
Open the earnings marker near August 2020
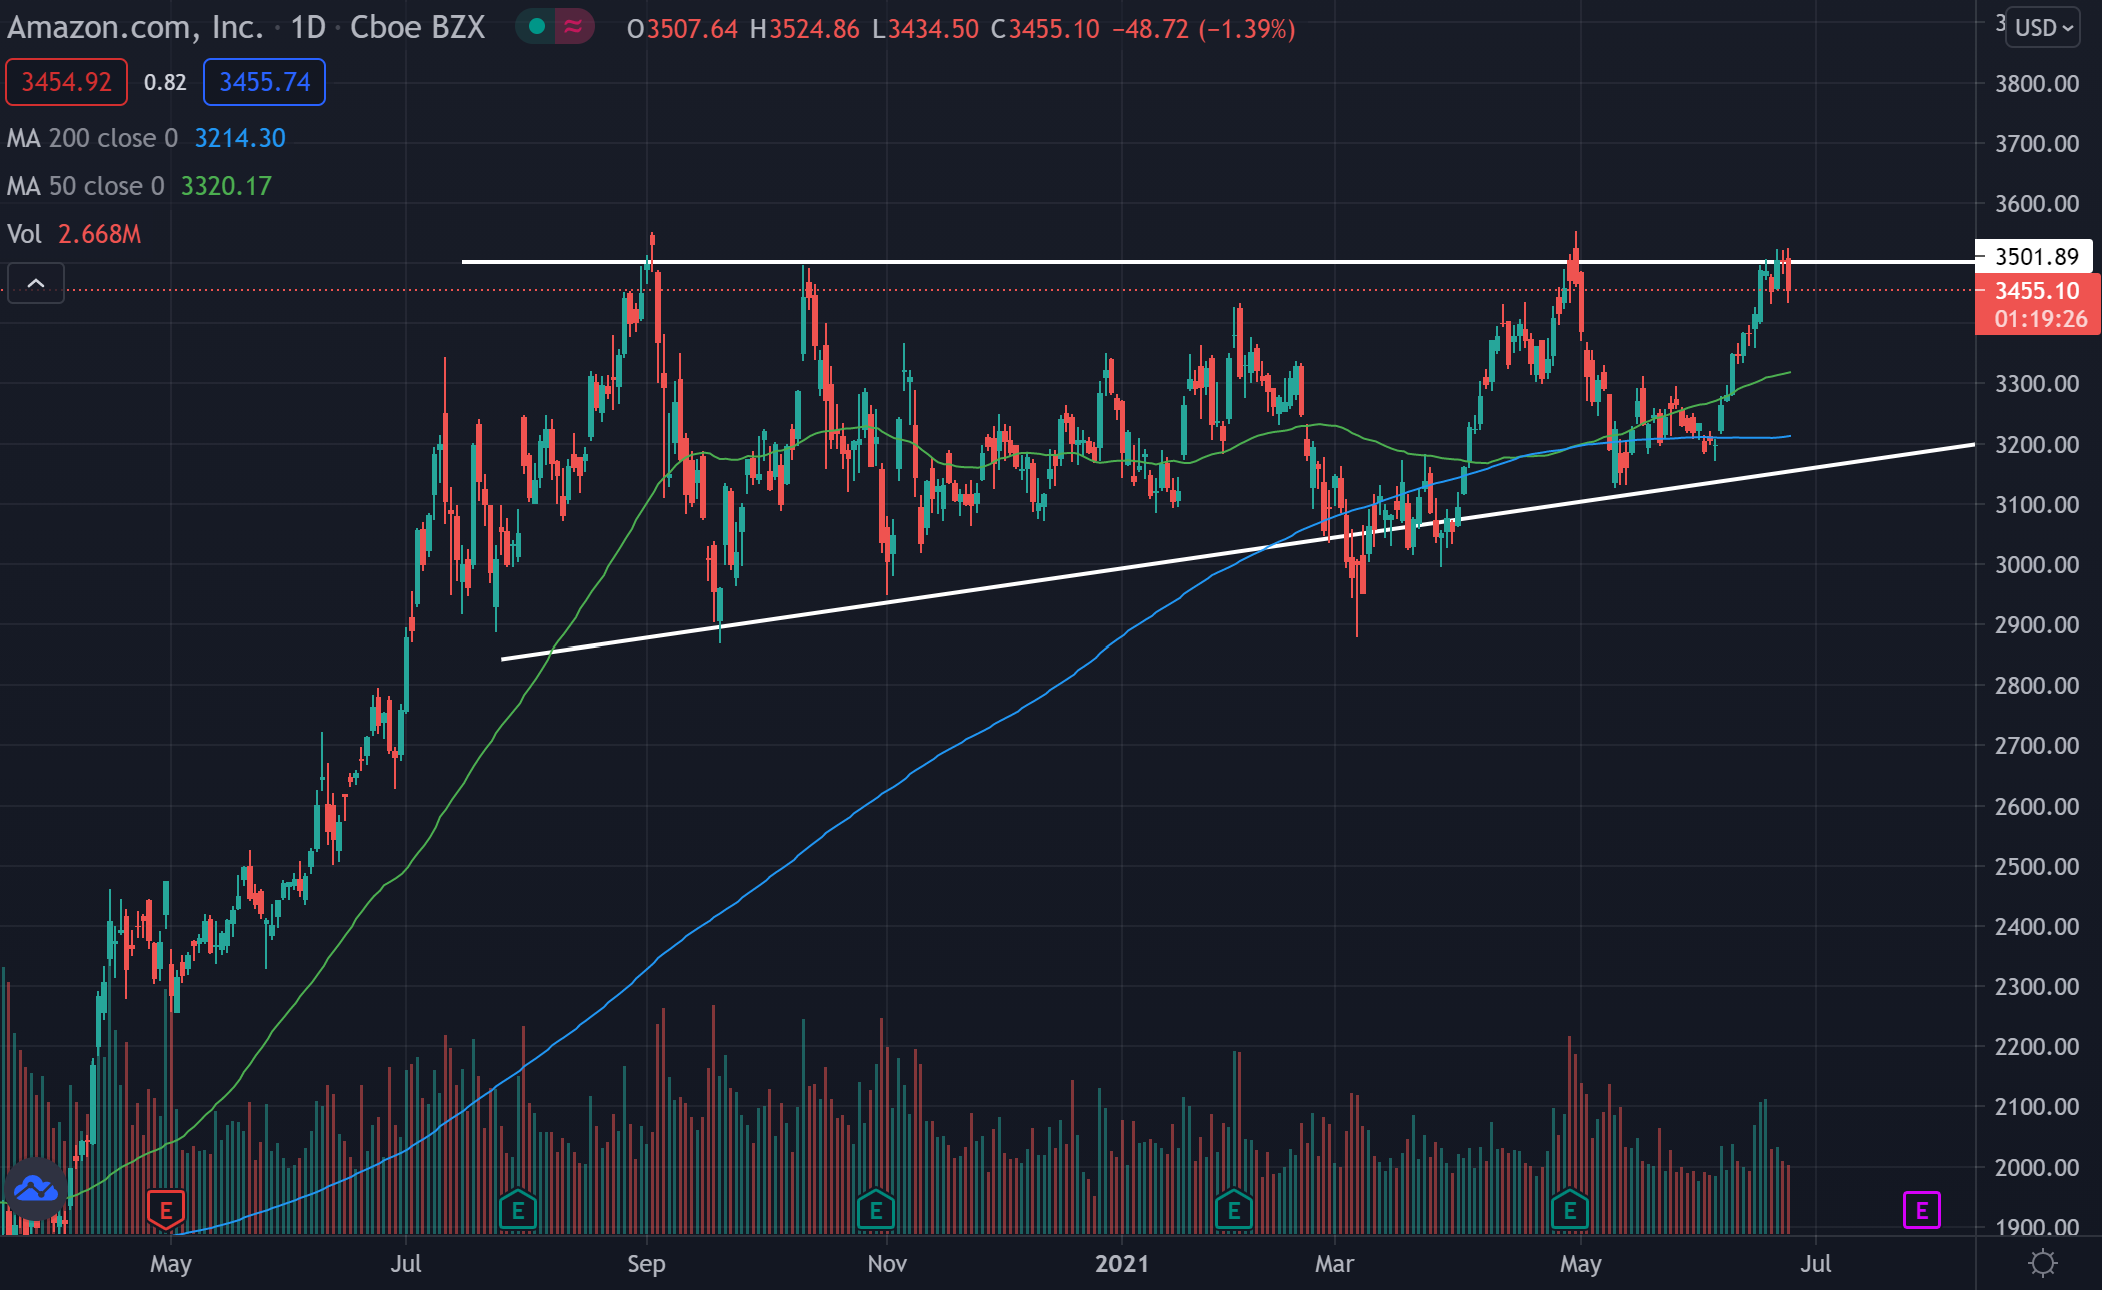click(518, 1210)
